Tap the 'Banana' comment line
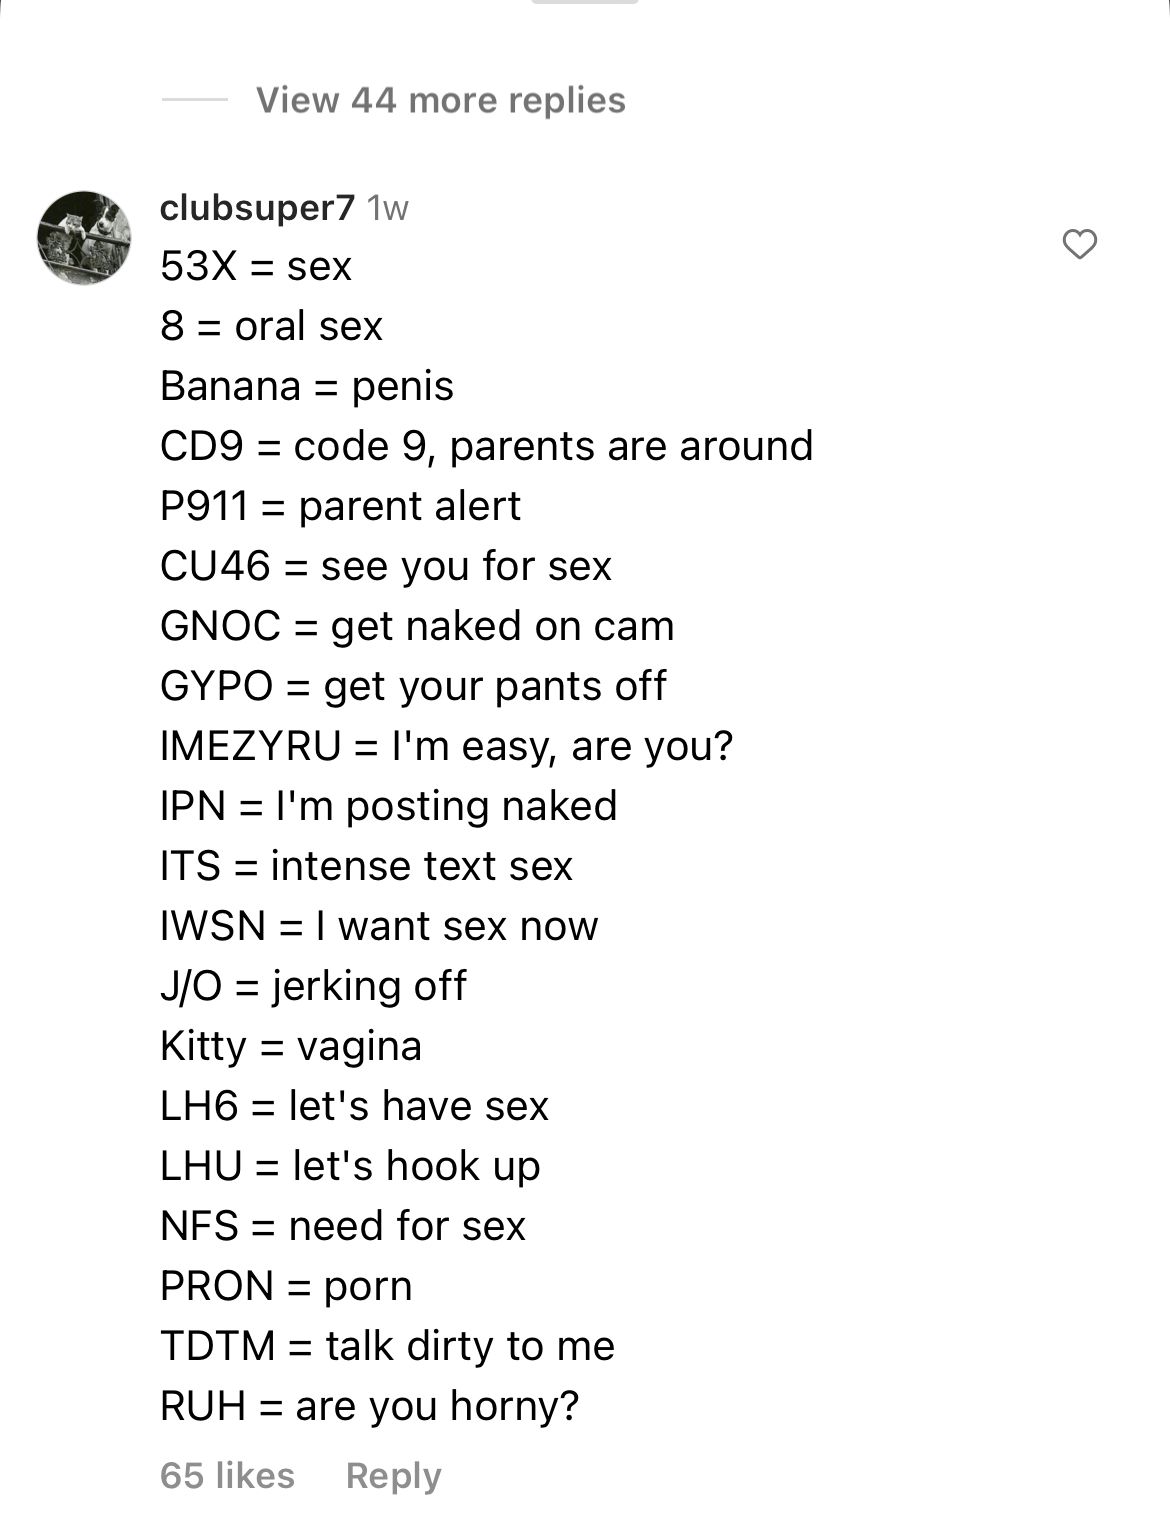This screenshot has width=1170, height=1526. (x=307, y=386)
